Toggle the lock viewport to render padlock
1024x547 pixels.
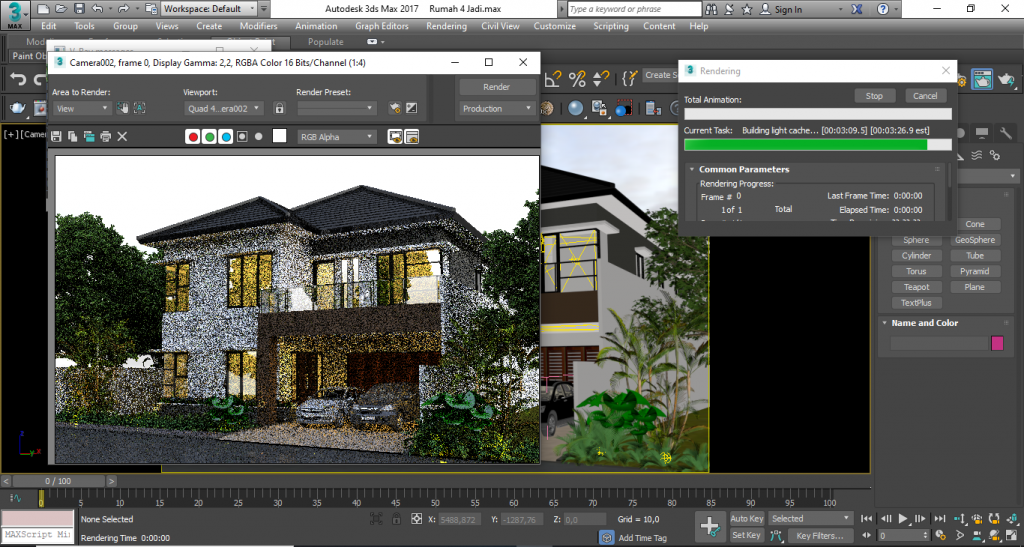pos(280,108)
